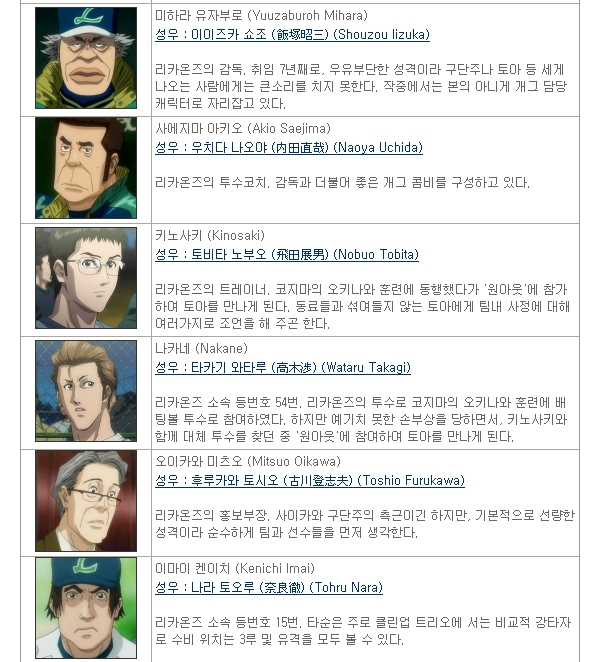Viewport: 591px width, 662px height.
Task: Click Nakane's portrait by the fence
Action: click(86, 391)
